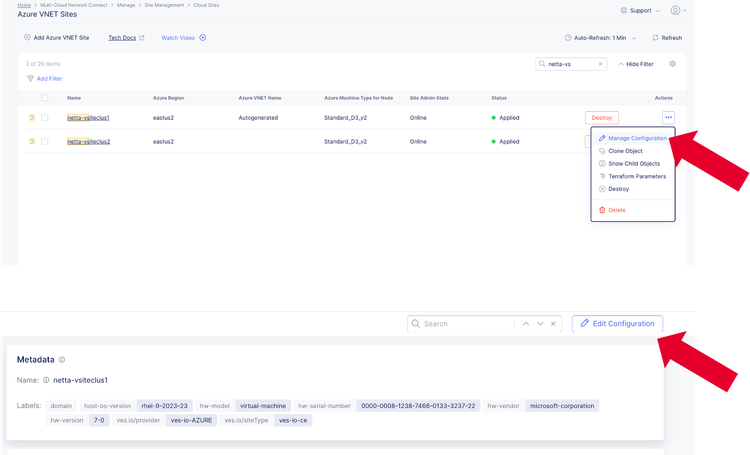
Task: Open the Auto-Refresh interval dropdown
Action: tap(603, 38)
